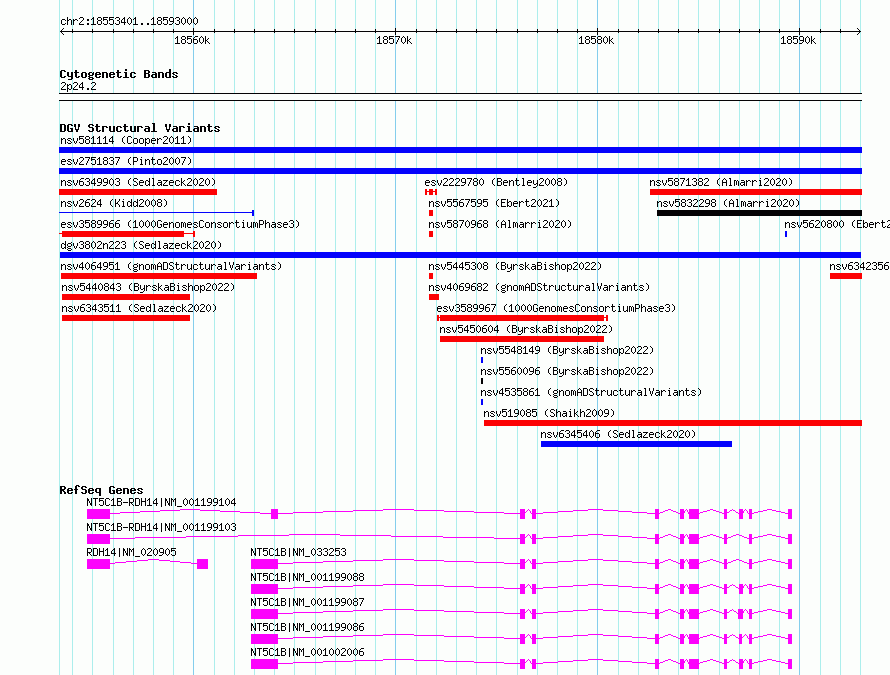Select nsv4535861 (gnomADStructuralVariants) label
The image size is (890, 675).
591,392
